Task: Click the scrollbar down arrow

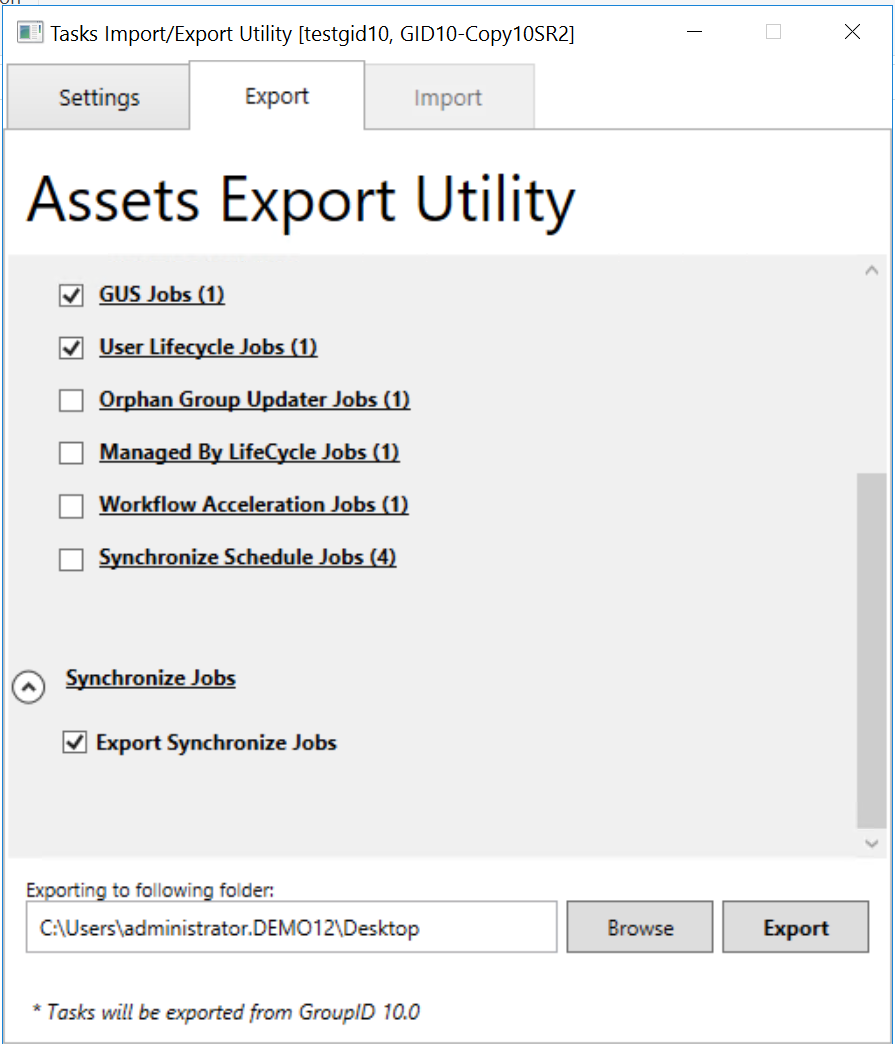Action: click(871, 843)
